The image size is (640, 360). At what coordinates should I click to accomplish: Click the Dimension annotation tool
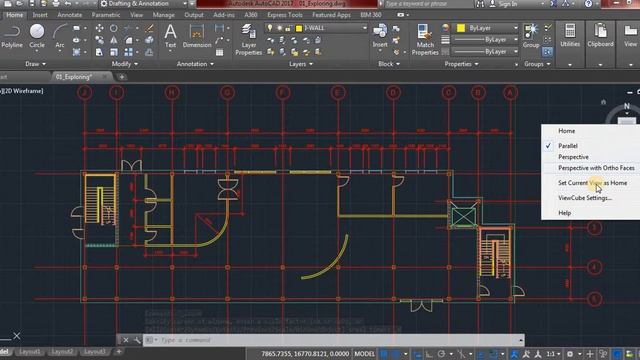(197, 36)
